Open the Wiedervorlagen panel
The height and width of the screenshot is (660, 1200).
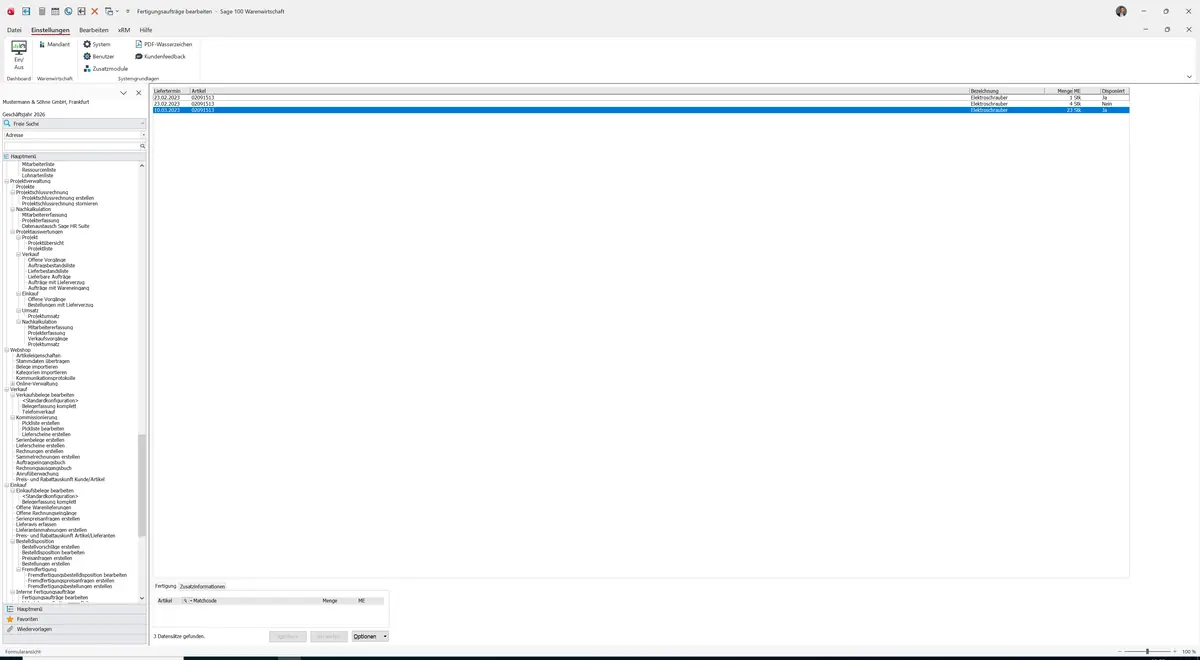[75, 629]
